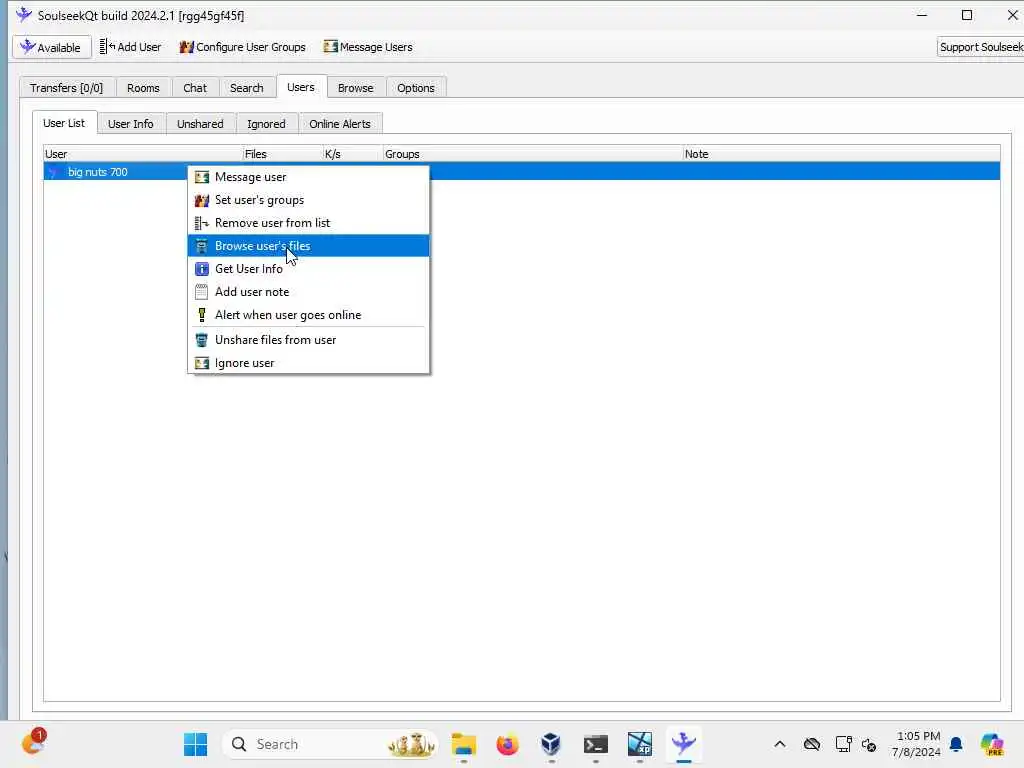This screenshot has height=768, width=1024.
Task: Open the Browse tab
Action: pyautogui.click(x=355, y=88)
